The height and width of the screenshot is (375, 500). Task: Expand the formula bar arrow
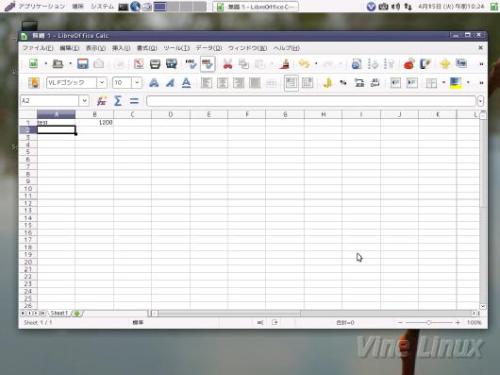480,101
